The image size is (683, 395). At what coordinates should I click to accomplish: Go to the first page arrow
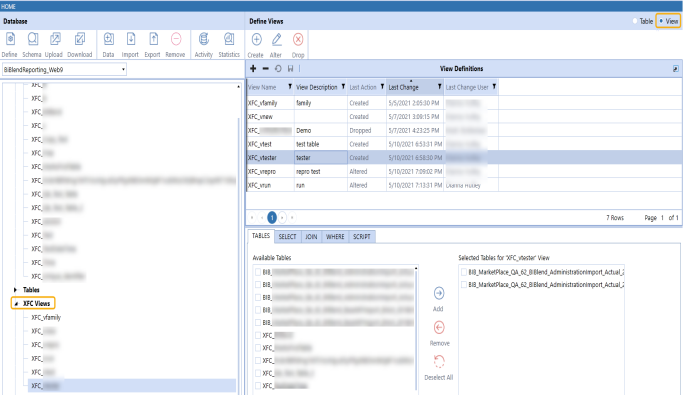pyautogui.click(x=252, y=217)
